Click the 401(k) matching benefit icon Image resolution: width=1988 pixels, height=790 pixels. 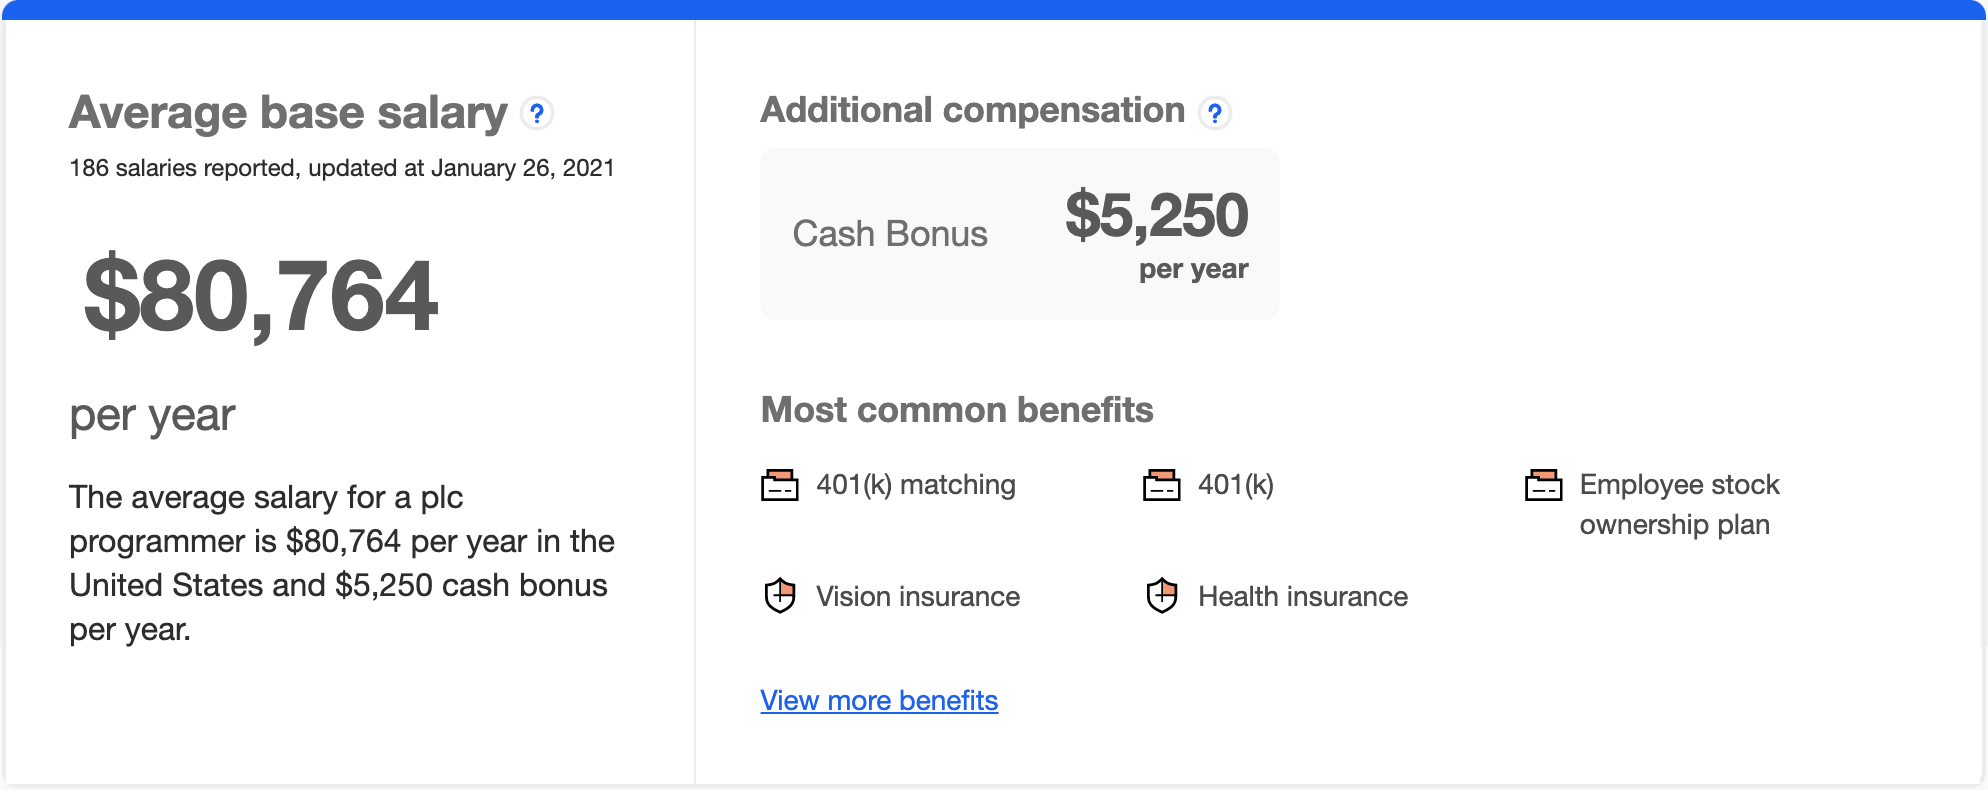pyautogui.click(x=780, y=485)
